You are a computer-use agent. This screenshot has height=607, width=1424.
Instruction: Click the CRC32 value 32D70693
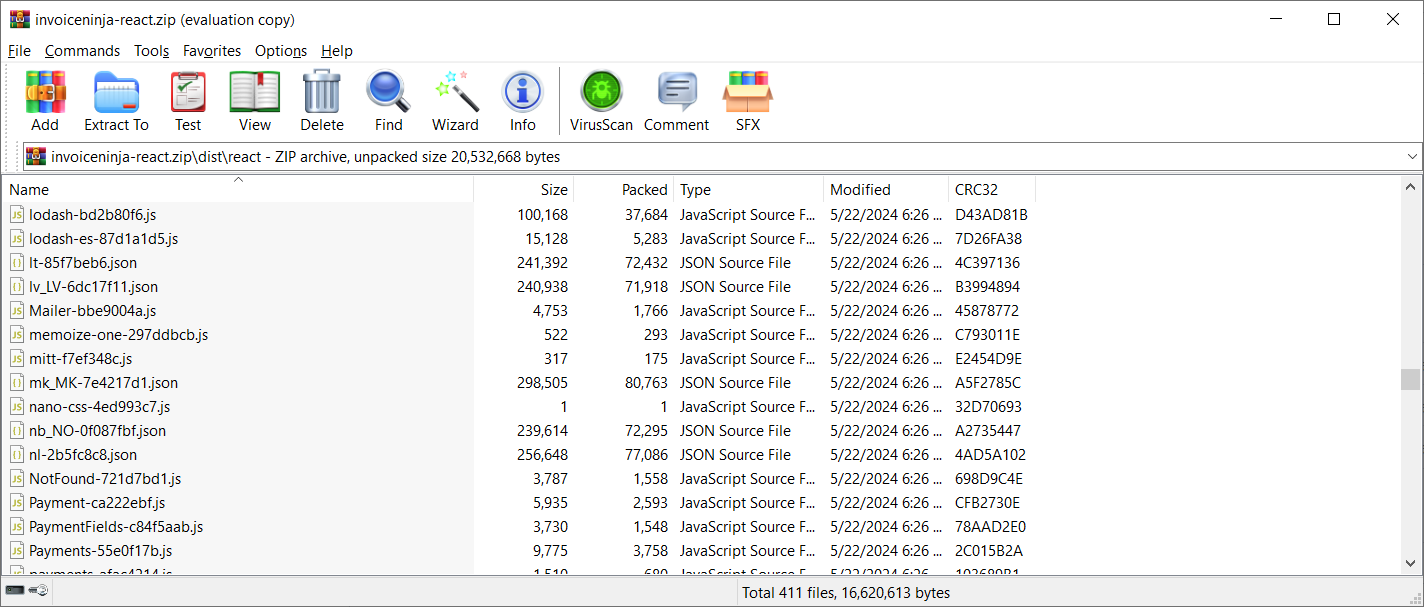pyautogui.click(x=989, y=406)
